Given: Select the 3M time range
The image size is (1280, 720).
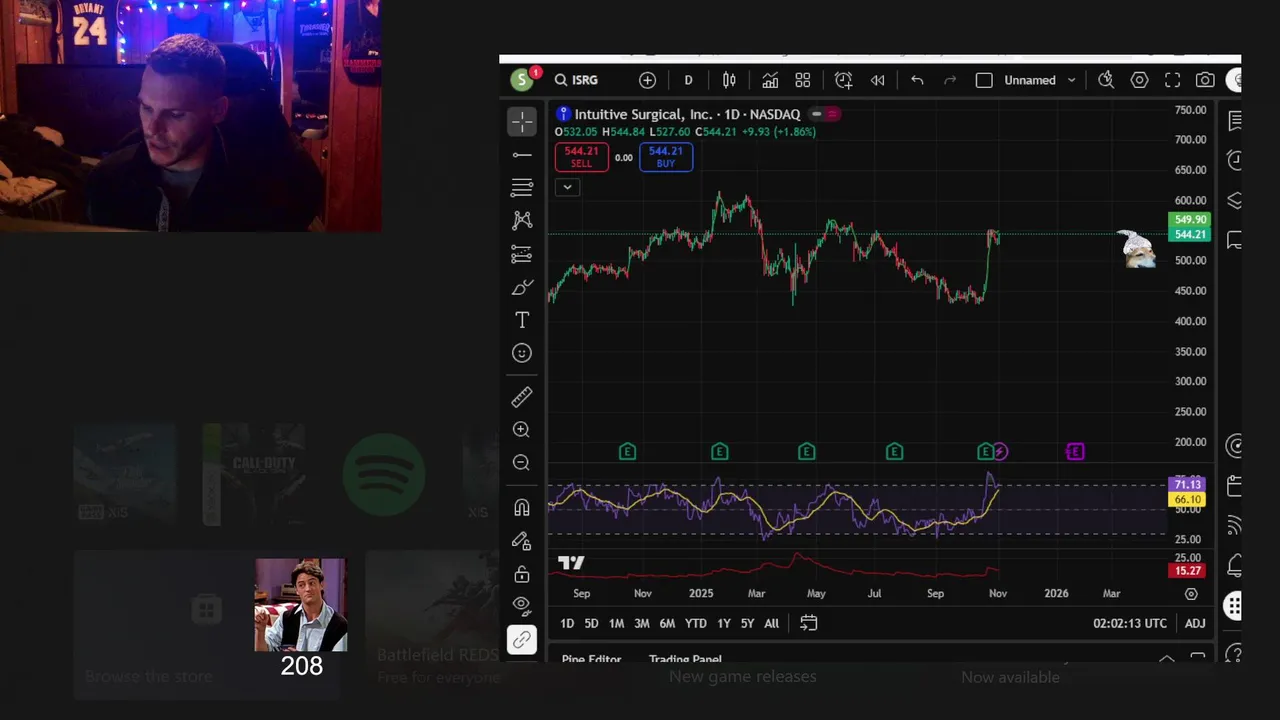Looking at the screenshot, I should click(x=641, y=623).
